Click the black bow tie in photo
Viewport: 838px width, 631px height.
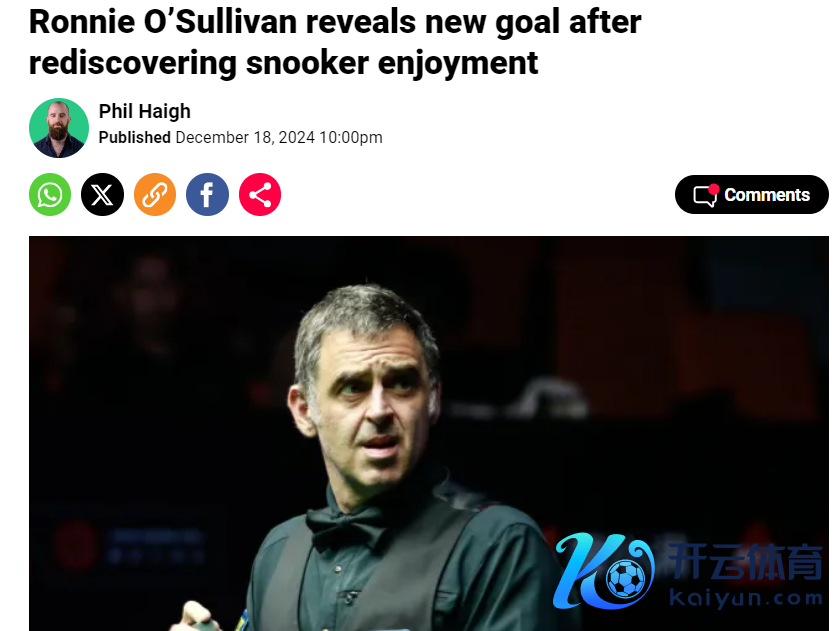(346, 526)
